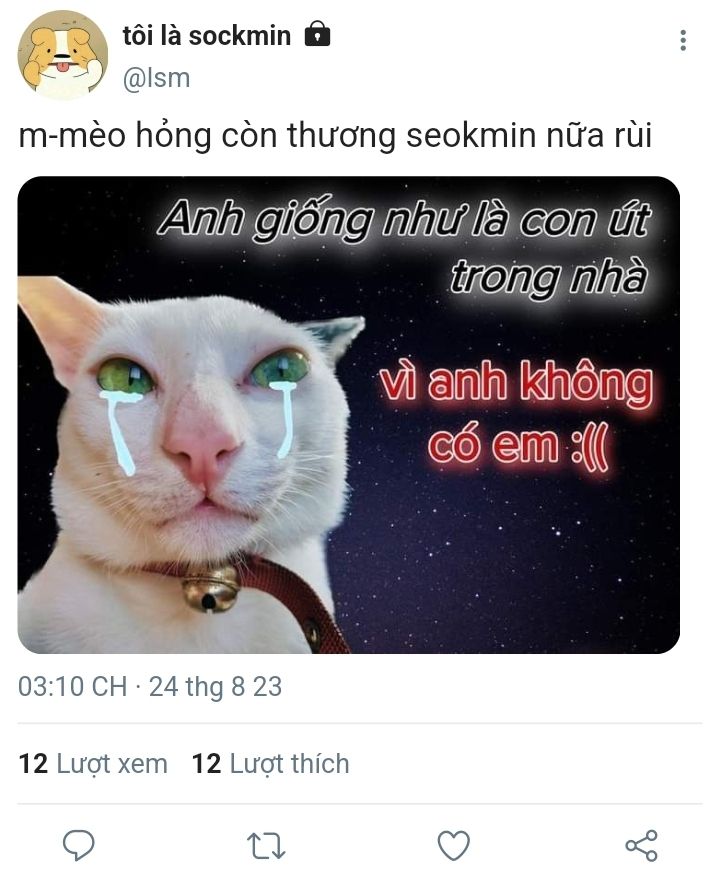Open display name tôi là sockmin

206,36
